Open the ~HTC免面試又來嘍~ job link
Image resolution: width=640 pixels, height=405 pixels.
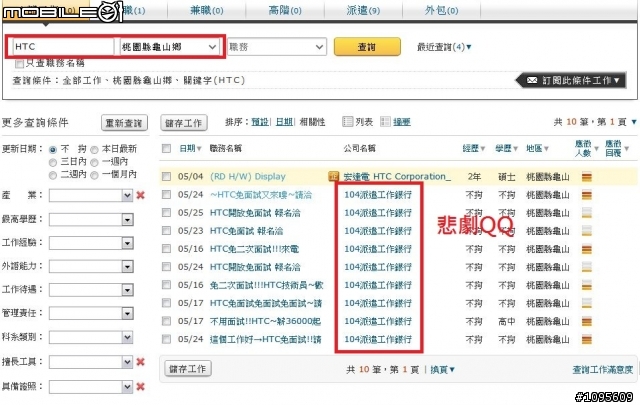tap(260, 195)
